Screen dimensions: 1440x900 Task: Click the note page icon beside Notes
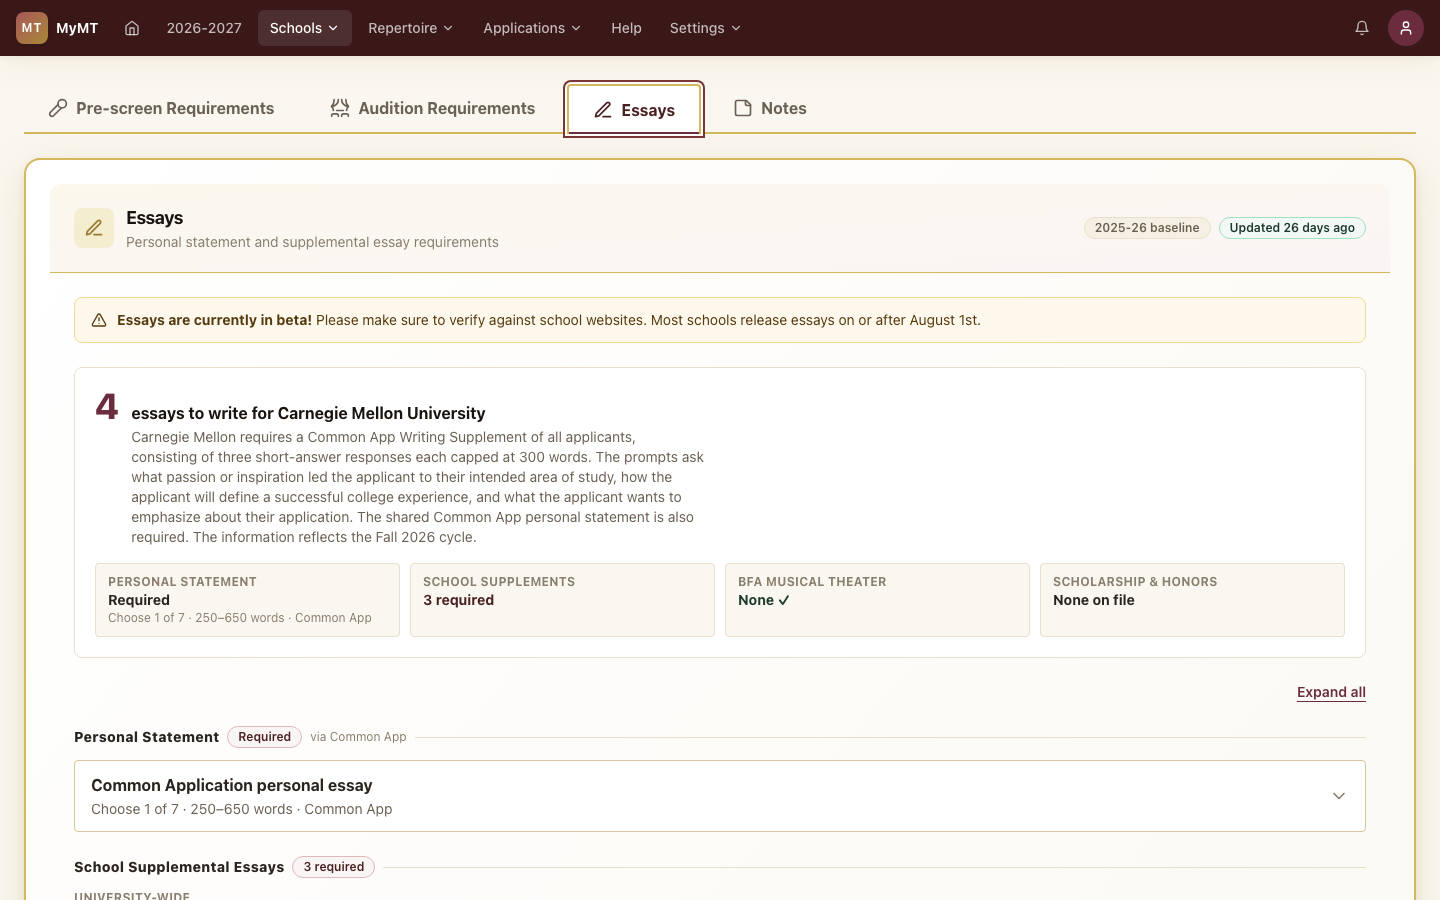pos(743,108)
